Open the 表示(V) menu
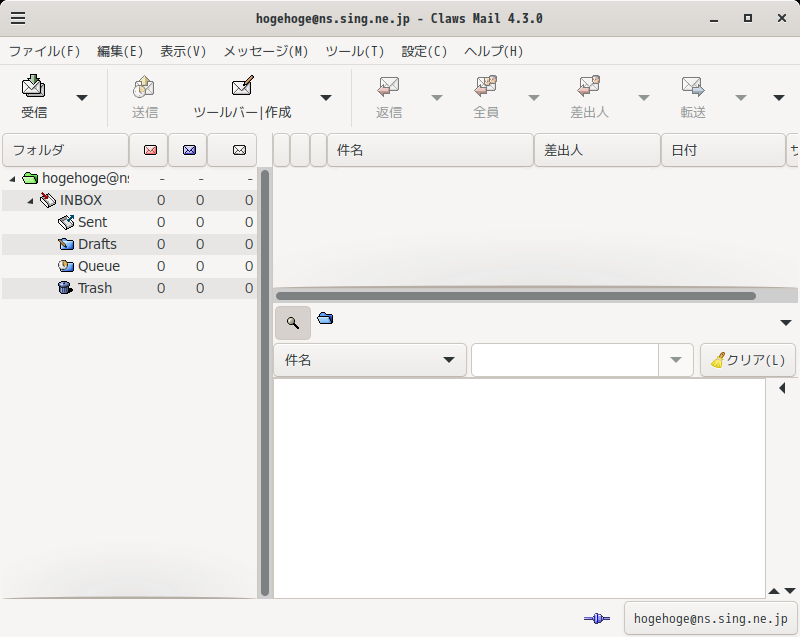800x637 pixels. pos(183,51)
